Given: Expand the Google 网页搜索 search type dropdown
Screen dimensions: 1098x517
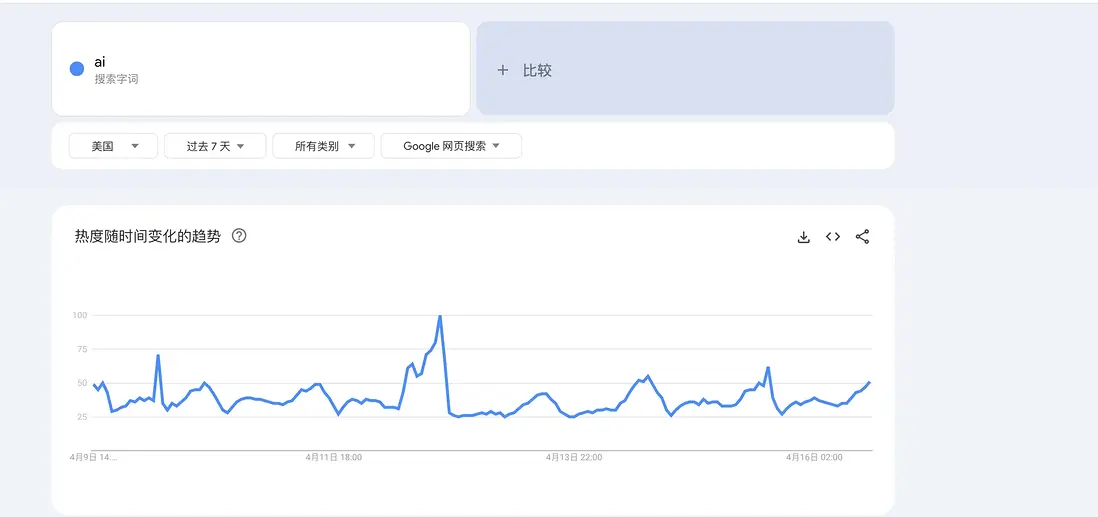Looking at the screenshot, I should coord(451,146).
